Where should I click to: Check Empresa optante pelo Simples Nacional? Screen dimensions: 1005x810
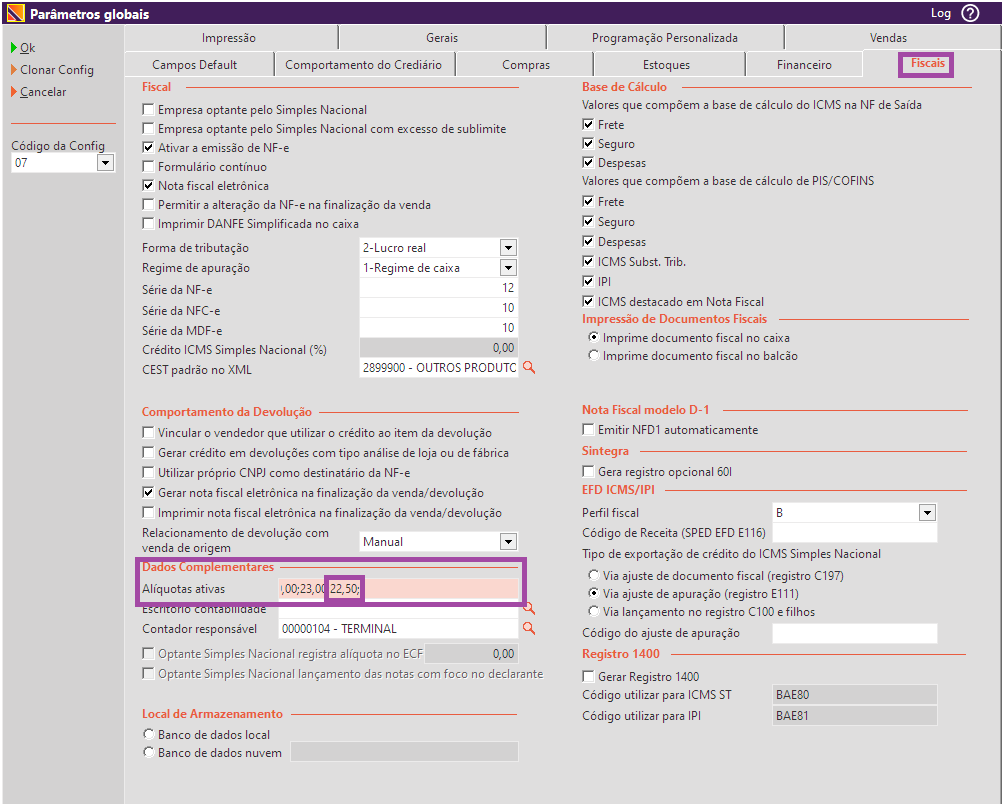(x=148, y=110)
